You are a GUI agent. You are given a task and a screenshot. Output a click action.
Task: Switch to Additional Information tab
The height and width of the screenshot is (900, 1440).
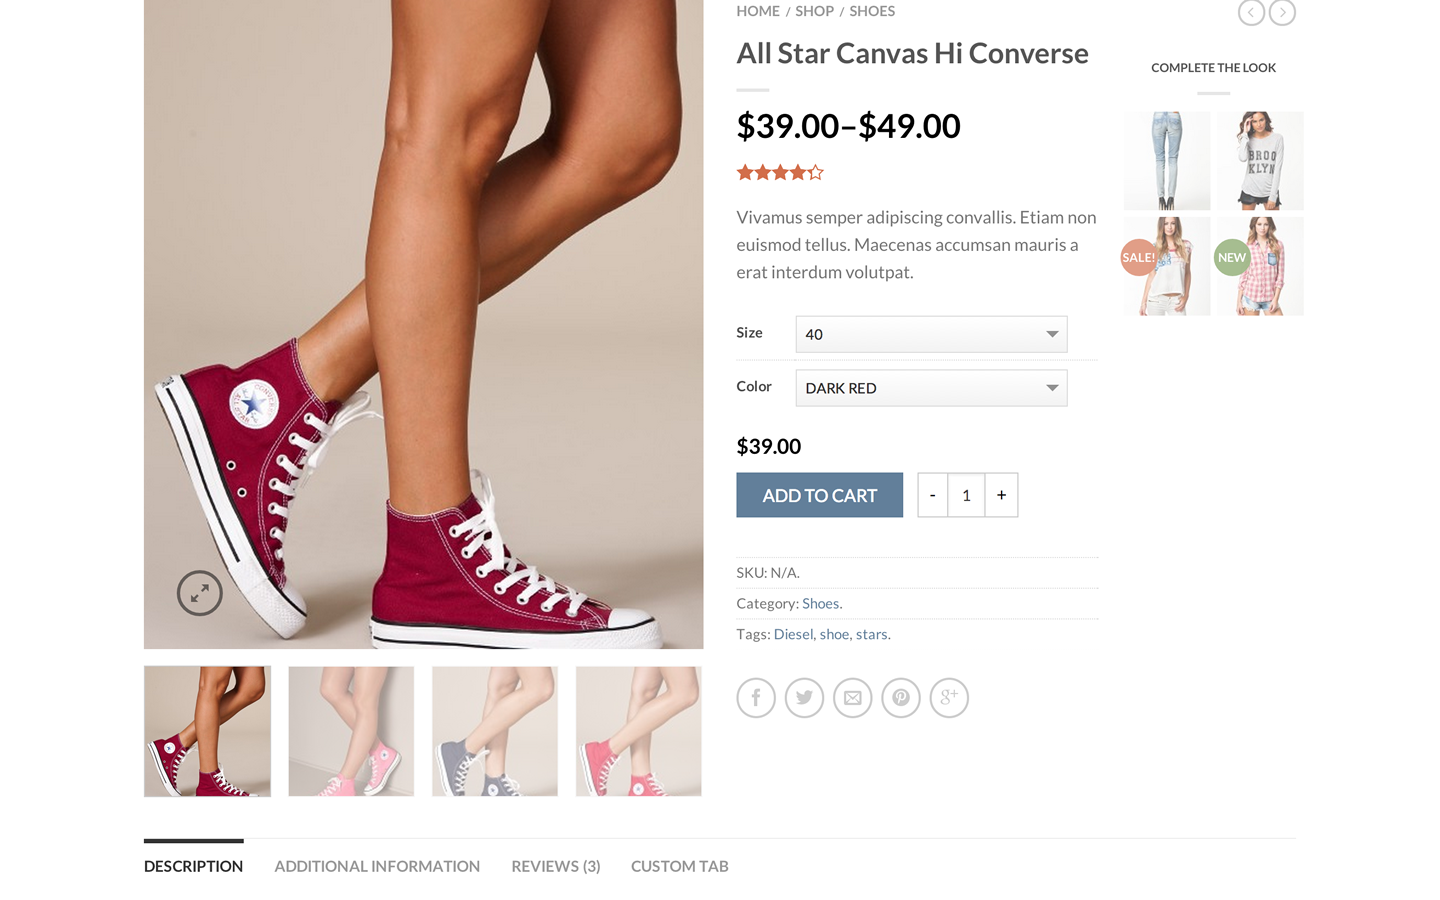tap(377, 866)
